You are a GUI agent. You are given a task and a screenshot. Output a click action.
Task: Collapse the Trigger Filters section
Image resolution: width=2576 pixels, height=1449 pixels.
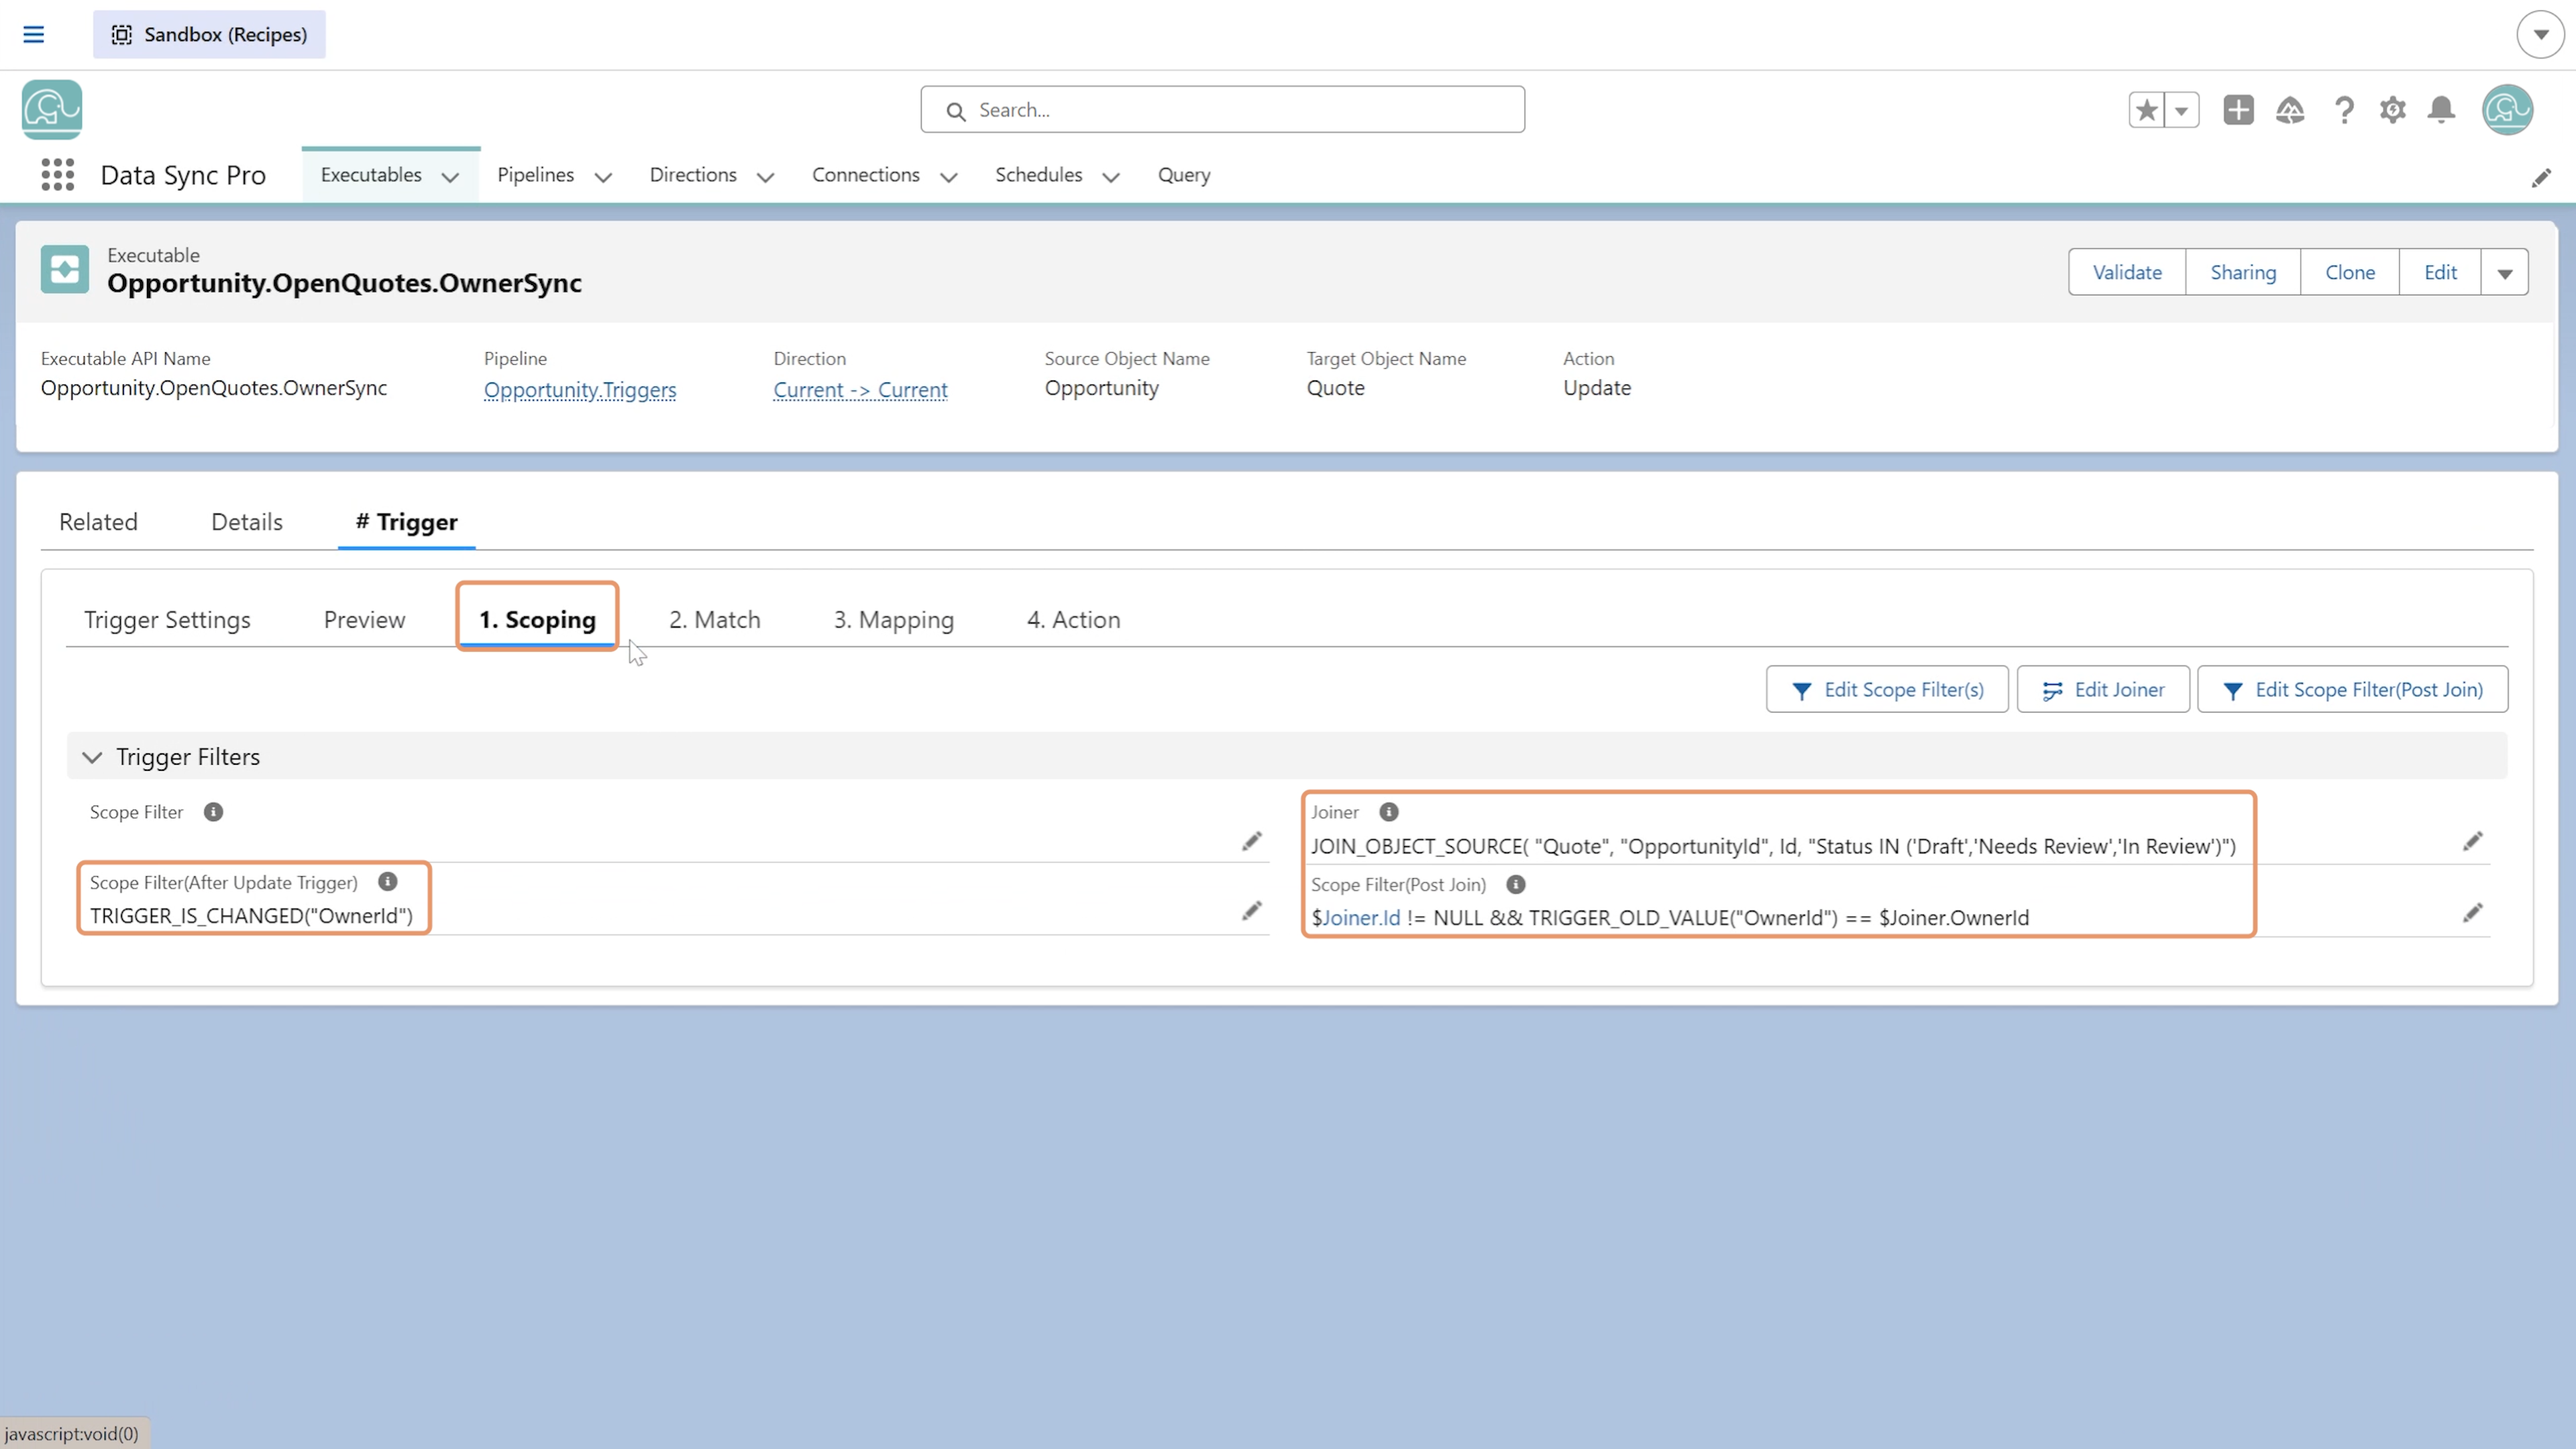(92, 757)
